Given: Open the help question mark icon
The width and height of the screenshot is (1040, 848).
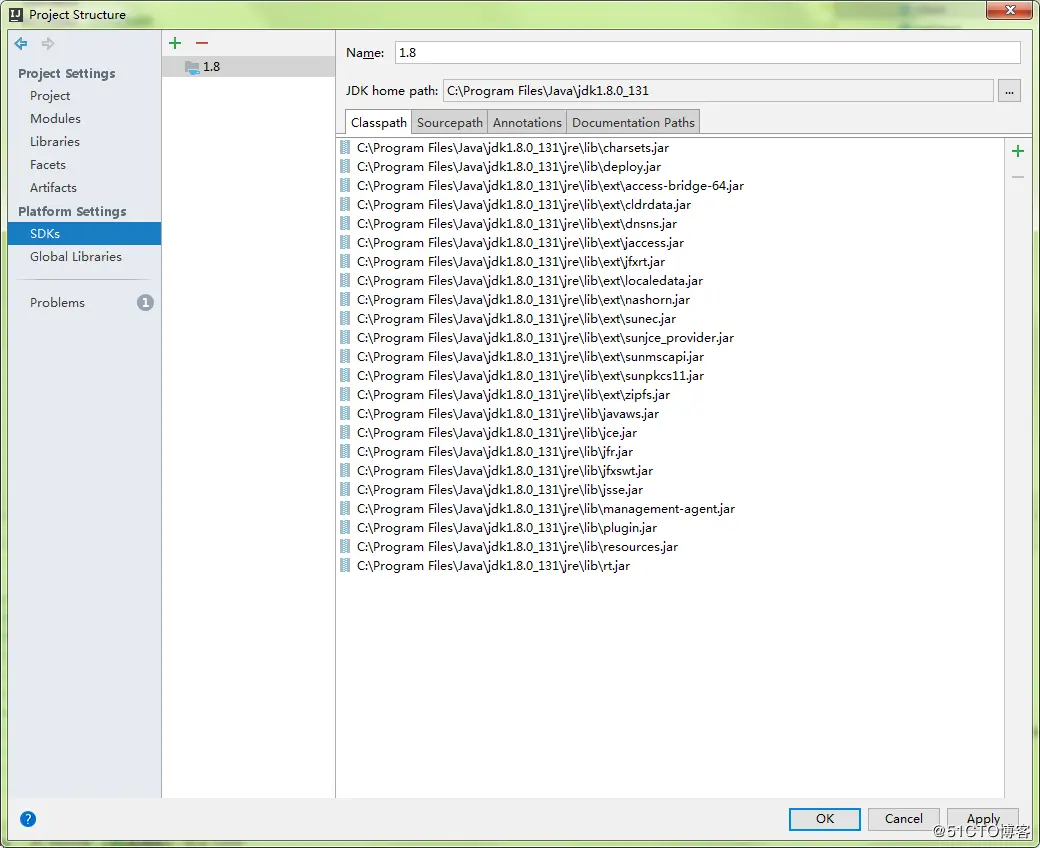Looking at the screenshot, I should click(x=28, y=819).
